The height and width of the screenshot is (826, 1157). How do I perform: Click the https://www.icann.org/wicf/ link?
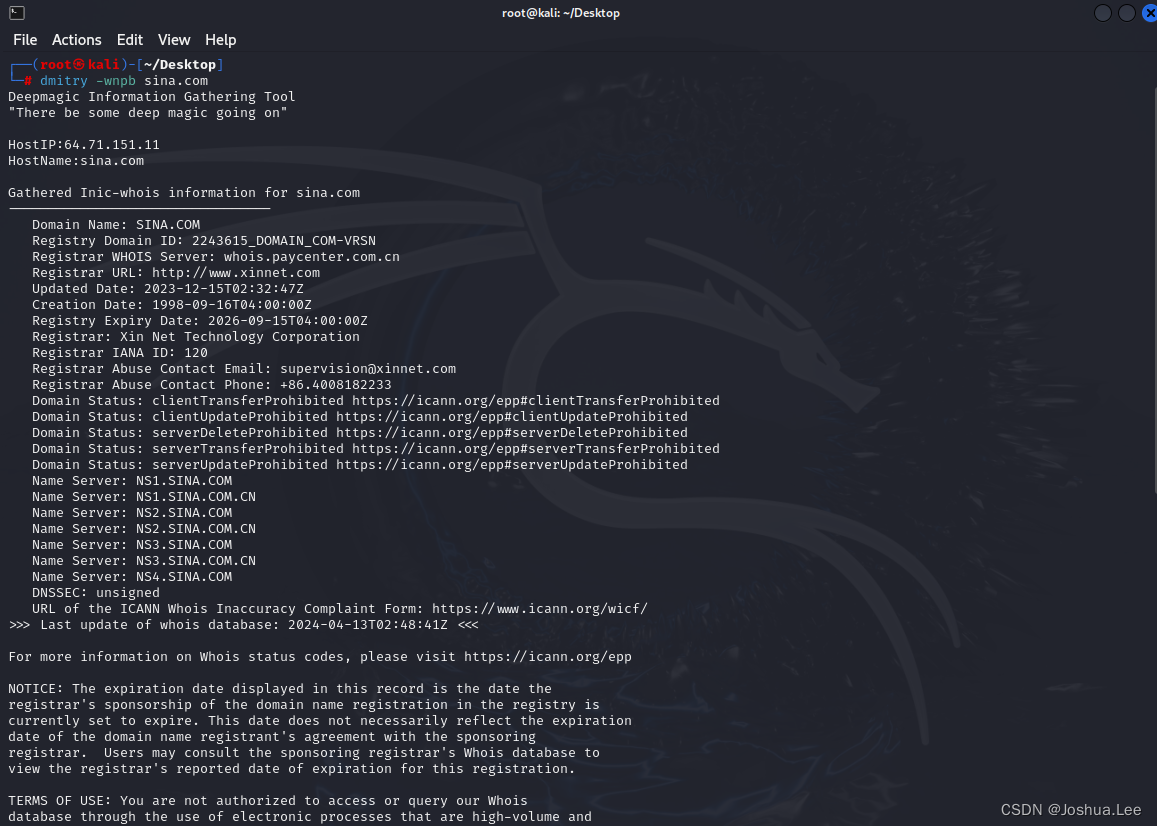pos(540,609)
